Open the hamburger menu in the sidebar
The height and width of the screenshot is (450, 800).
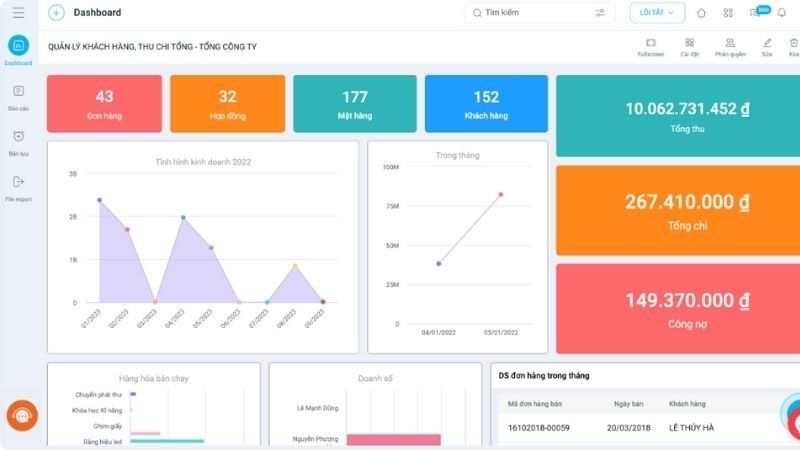click(x=18, y=13)
